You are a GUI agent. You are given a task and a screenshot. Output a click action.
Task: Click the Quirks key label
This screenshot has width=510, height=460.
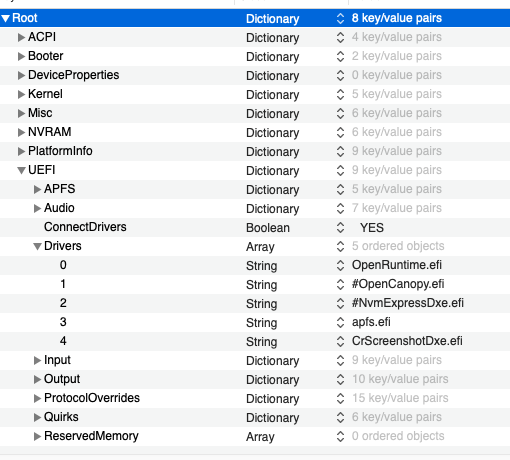click(x=61, y=417)
